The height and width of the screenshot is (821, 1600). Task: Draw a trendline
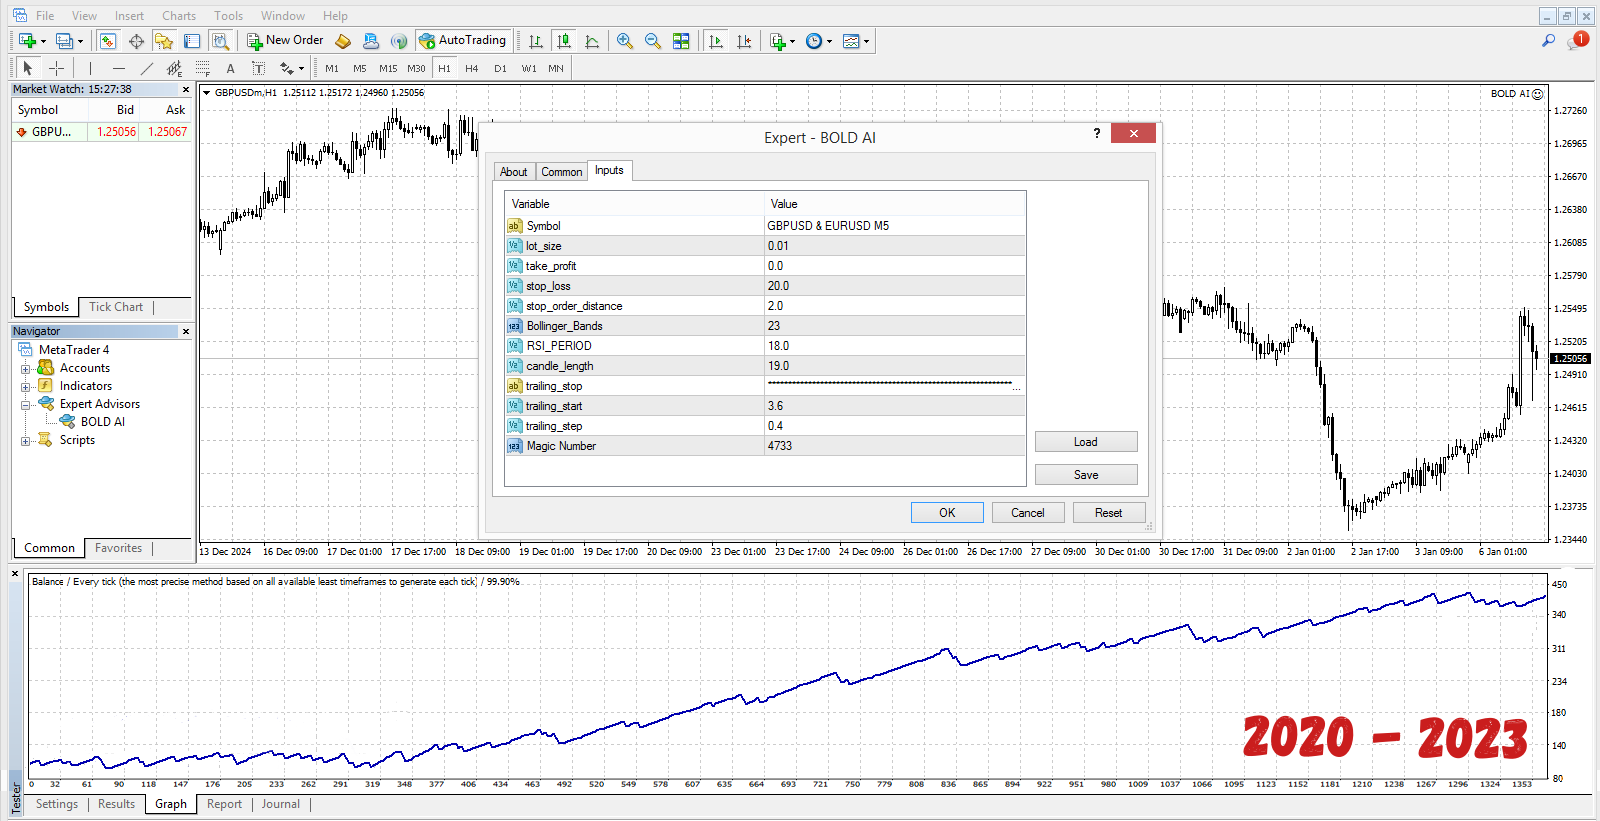[x=147, y=68]
